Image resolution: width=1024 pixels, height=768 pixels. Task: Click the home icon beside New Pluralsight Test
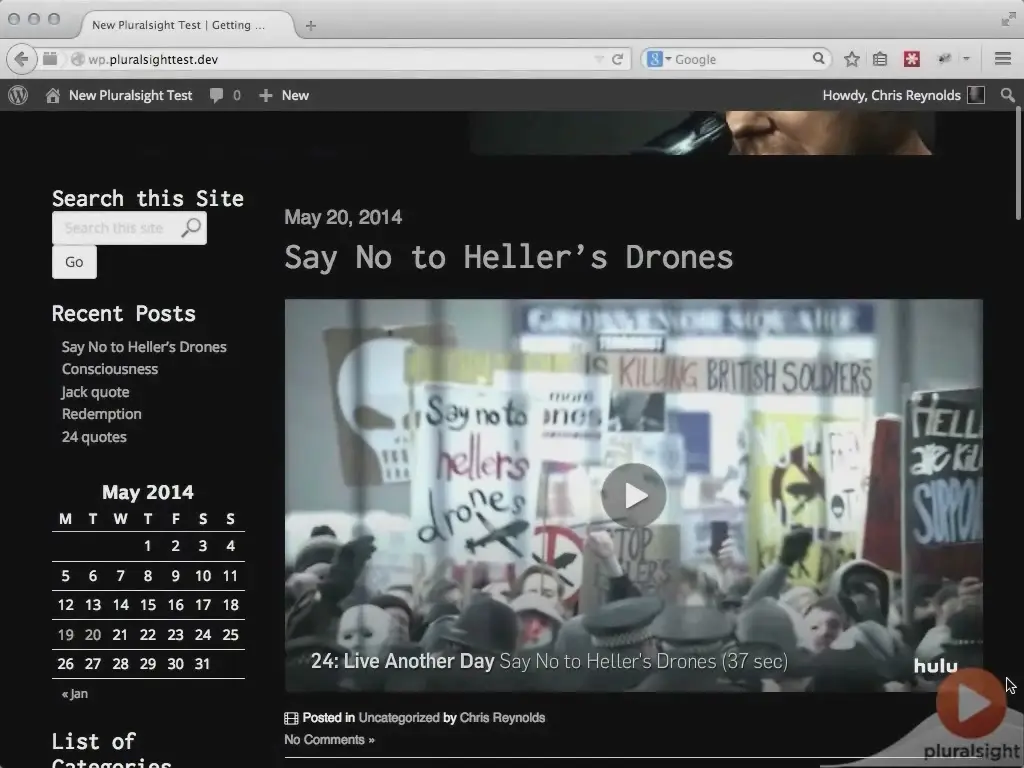[x=53, y=95]
